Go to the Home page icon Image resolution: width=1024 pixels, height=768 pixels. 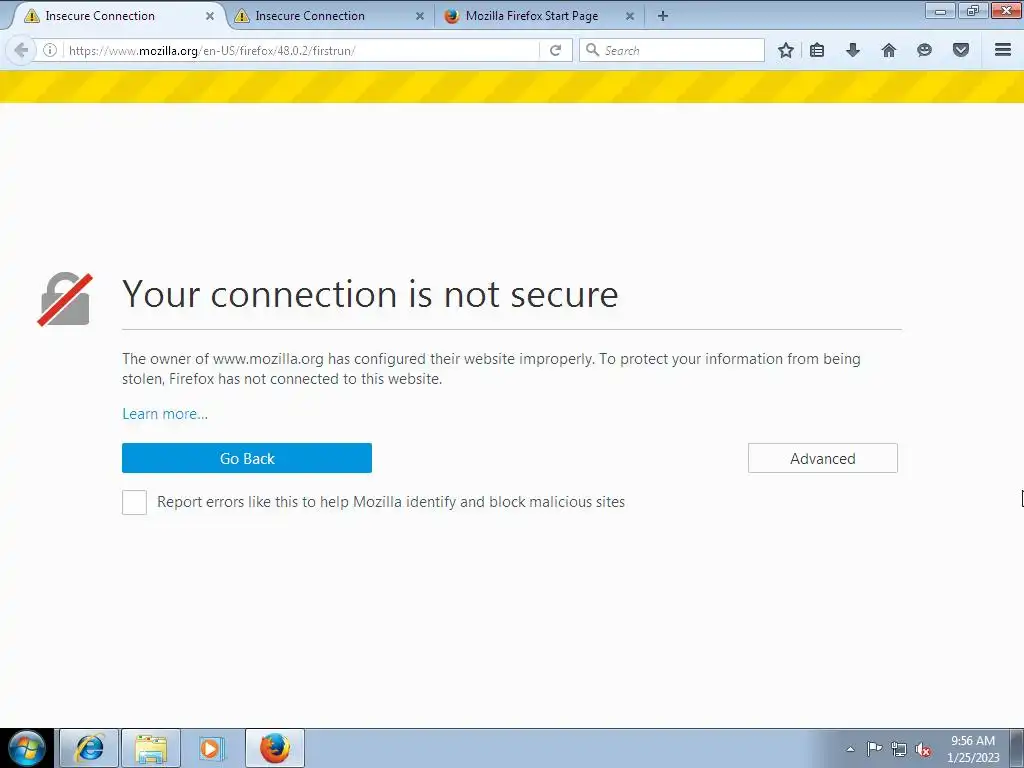(x=889, y=50)
